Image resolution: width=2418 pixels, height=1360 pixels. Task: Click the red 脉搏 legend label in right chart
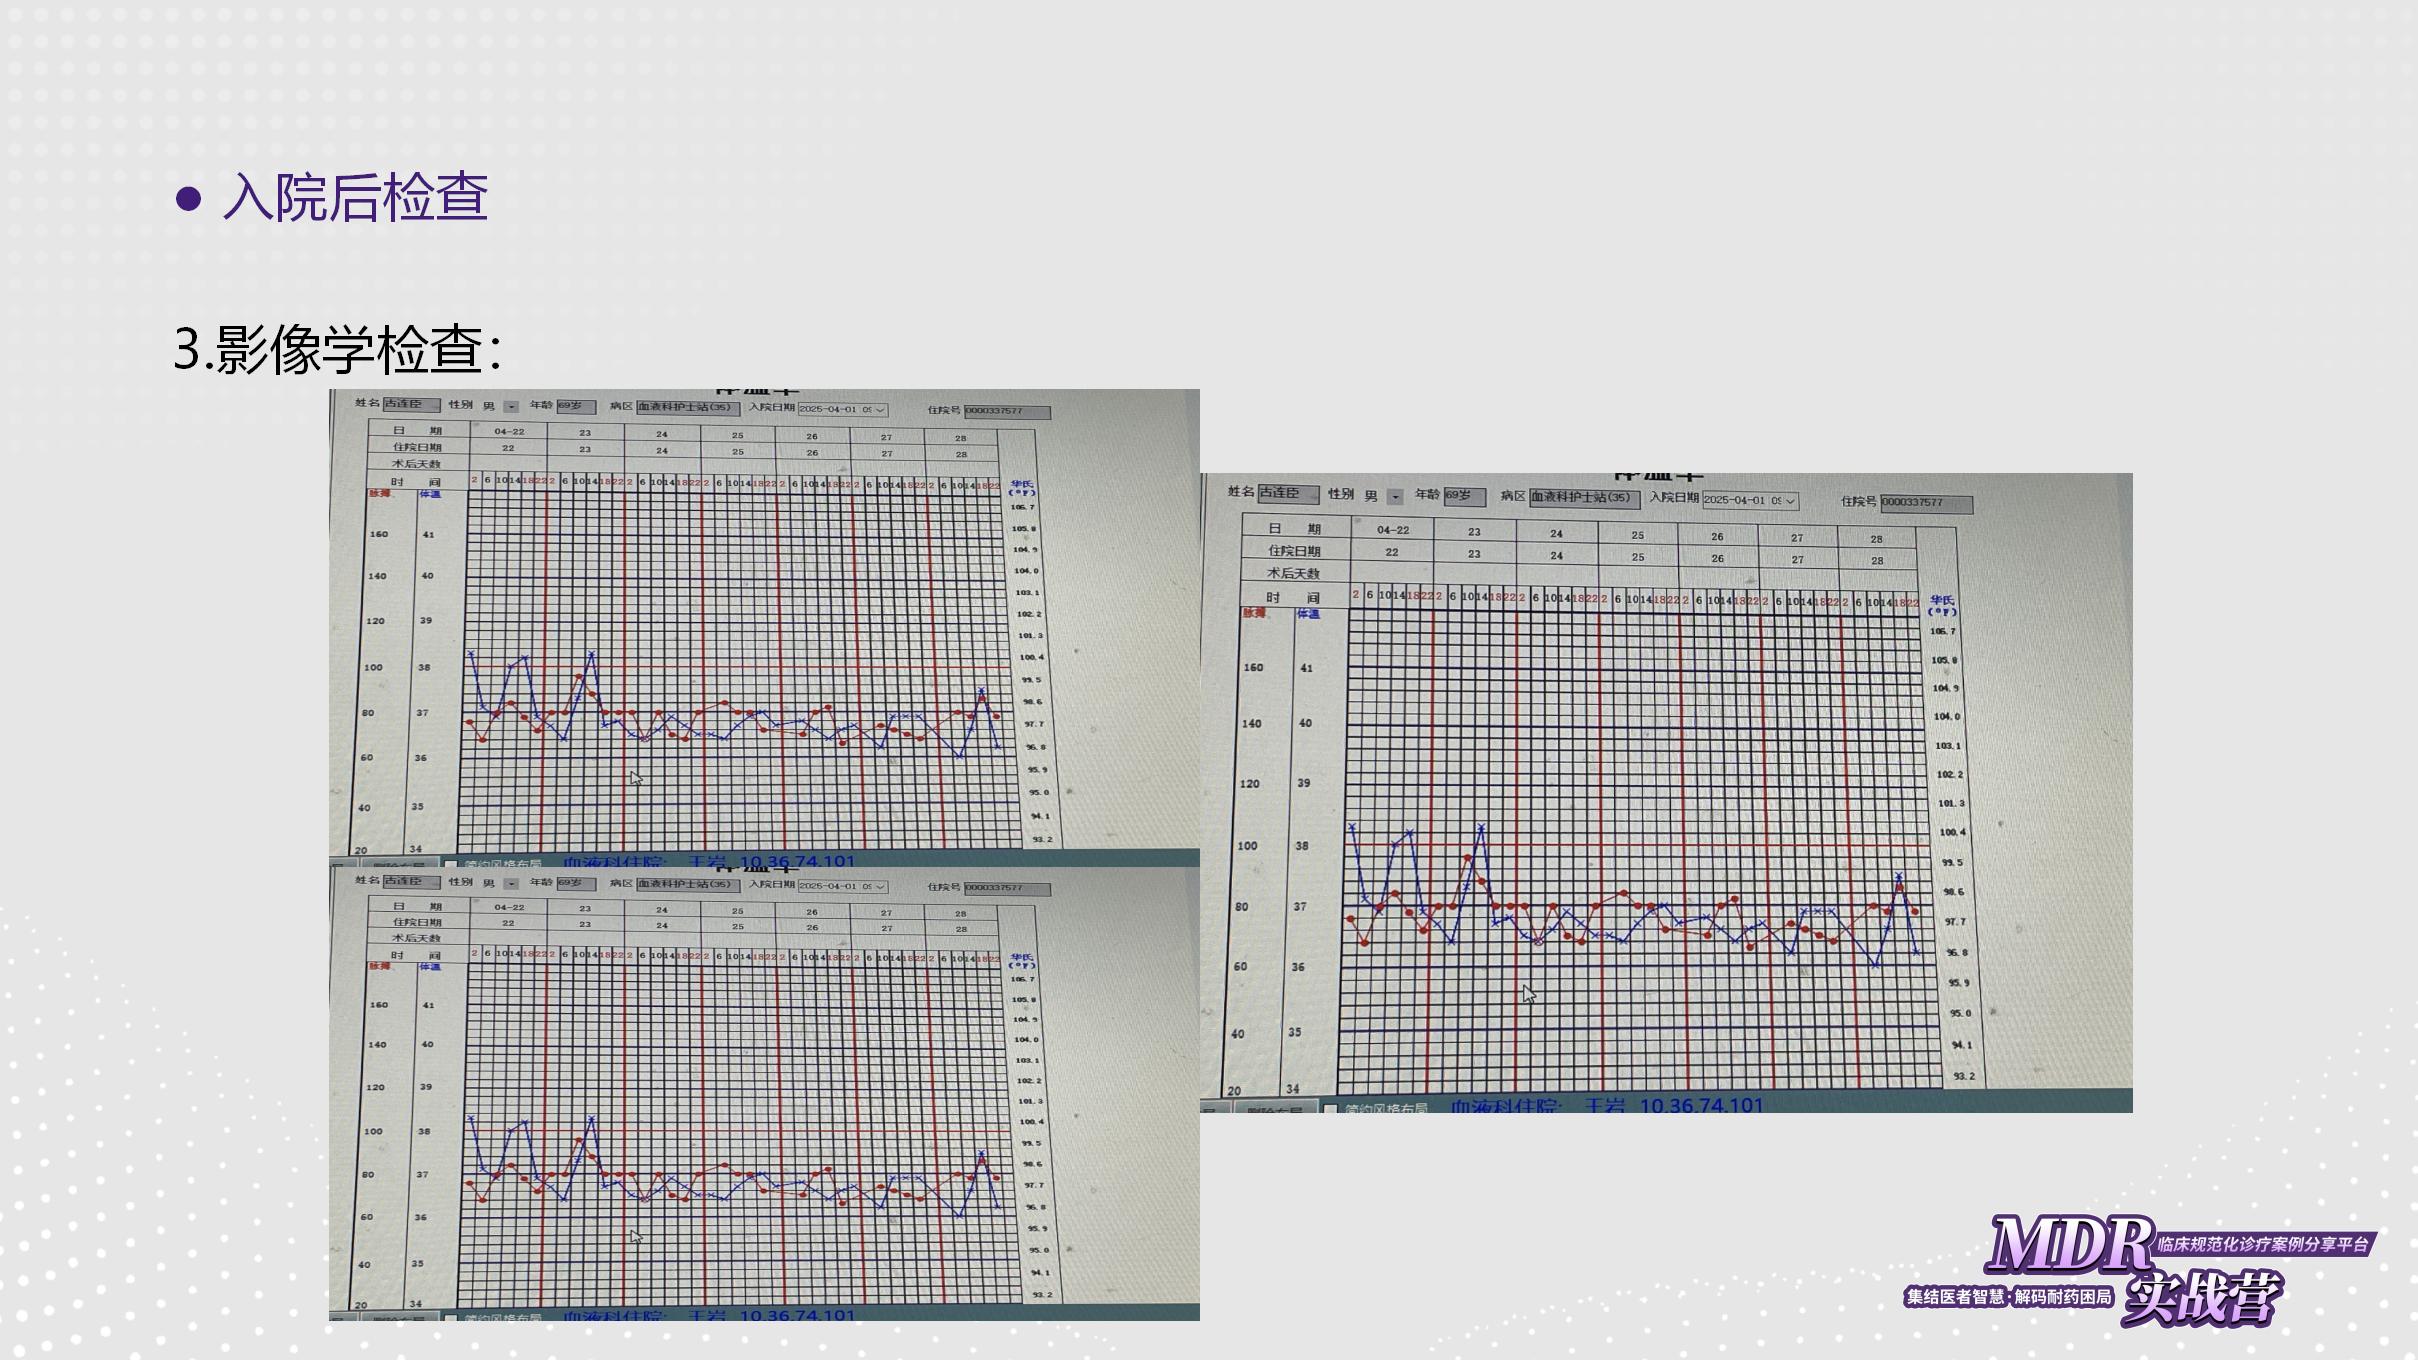coord(1255,613)
